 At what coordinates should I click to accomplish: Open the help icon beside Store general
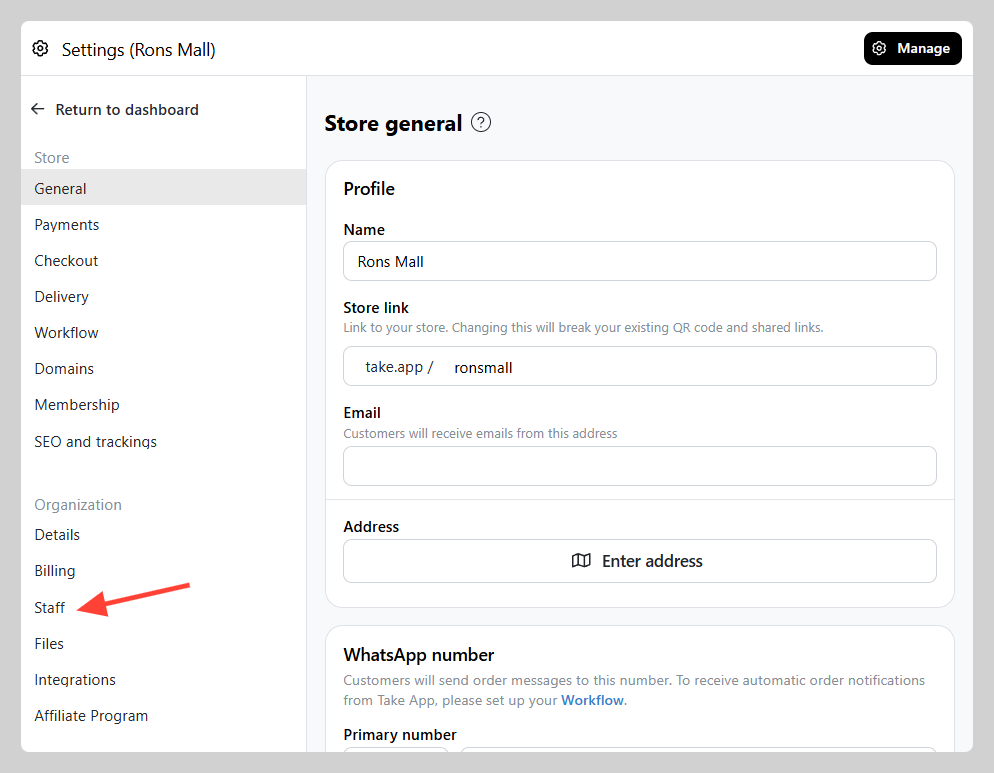481,122
